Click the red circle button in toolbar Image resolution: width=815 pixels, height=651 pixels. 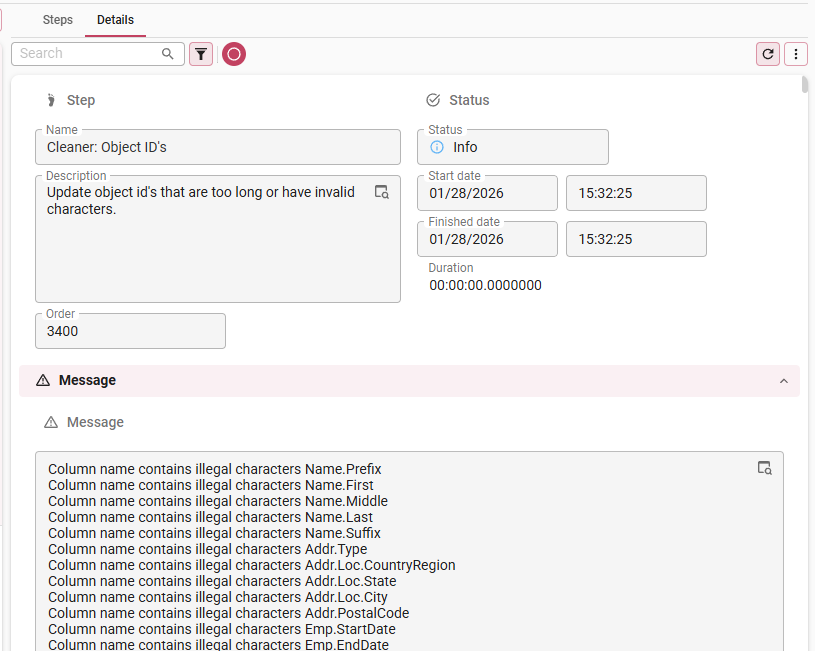(x=233, y=54)
